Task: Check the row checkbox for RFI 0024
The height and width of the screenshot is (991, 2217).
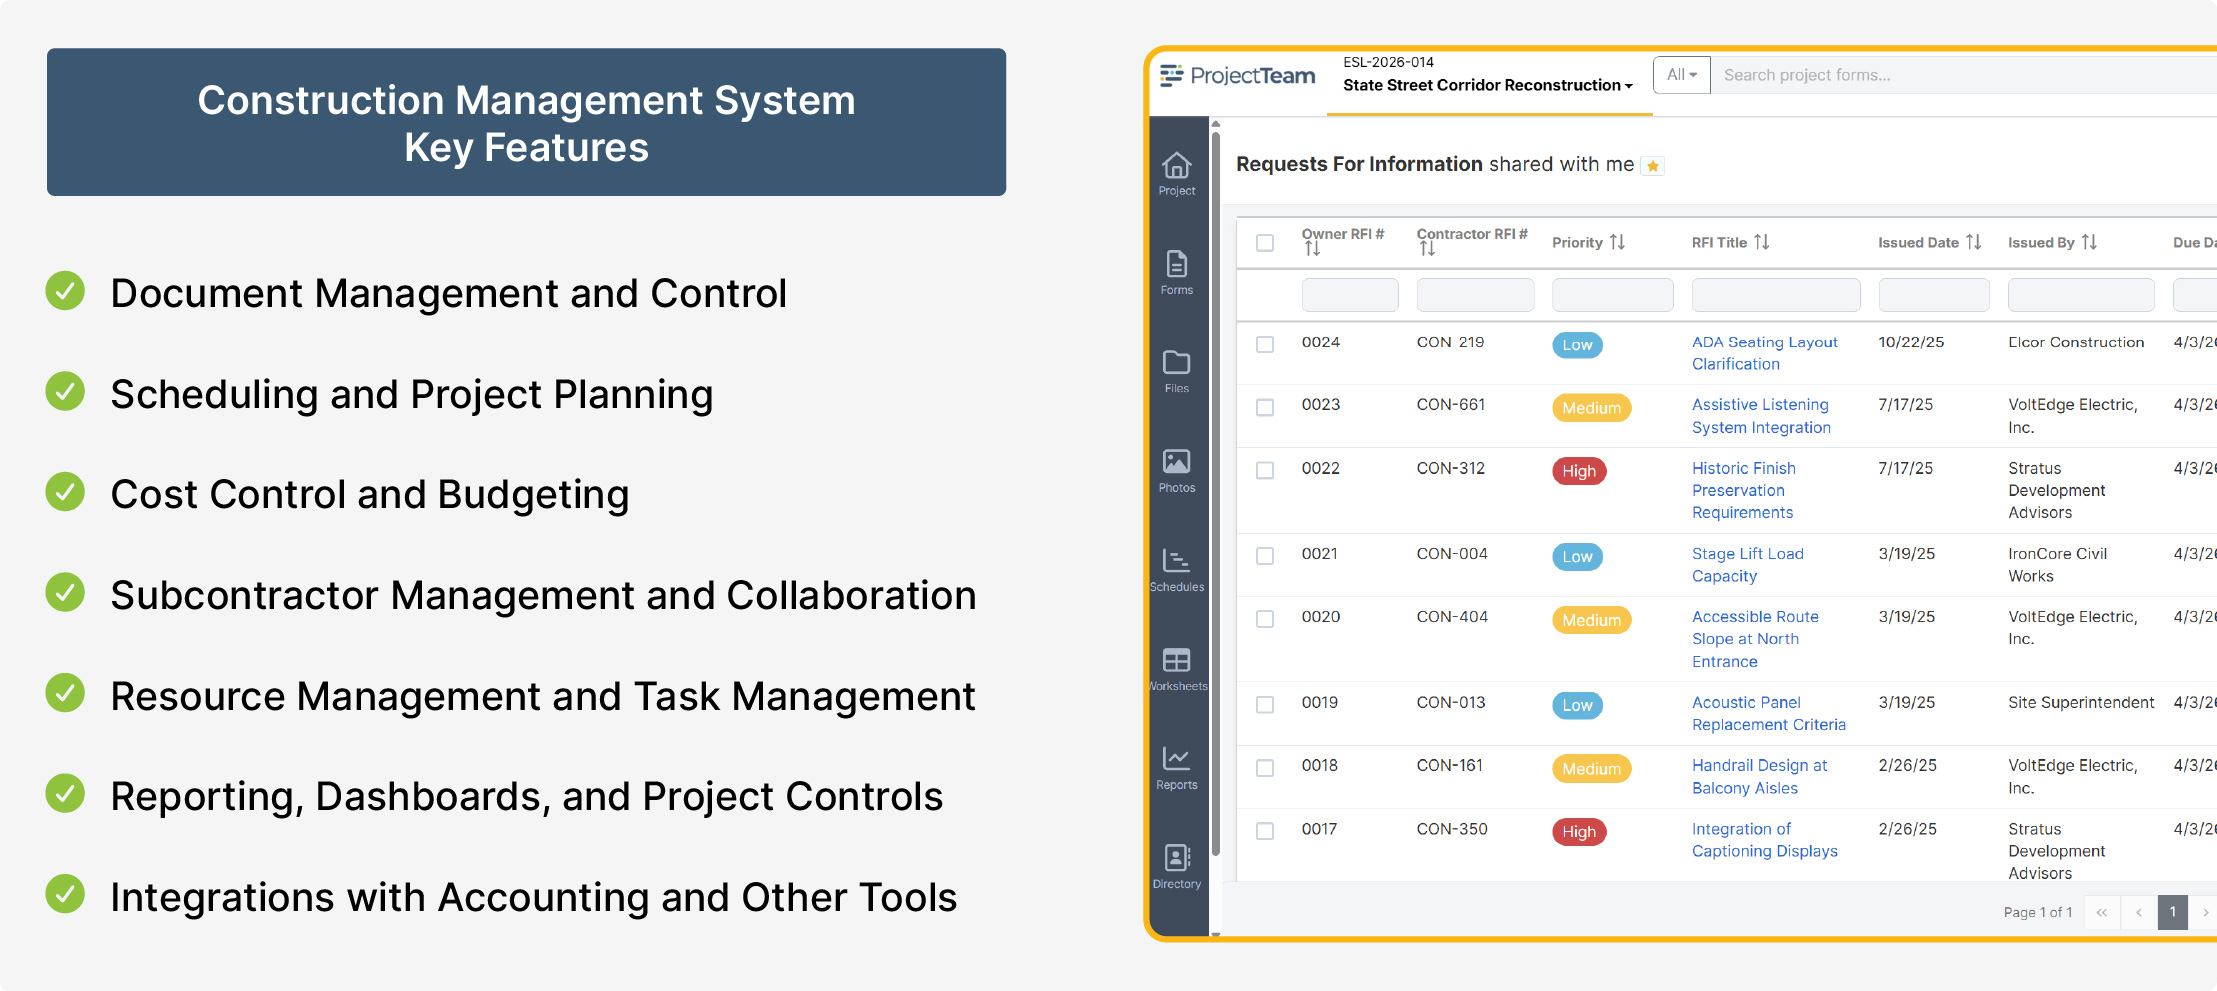Action: pyautogui.click(x=1264, y=342)
